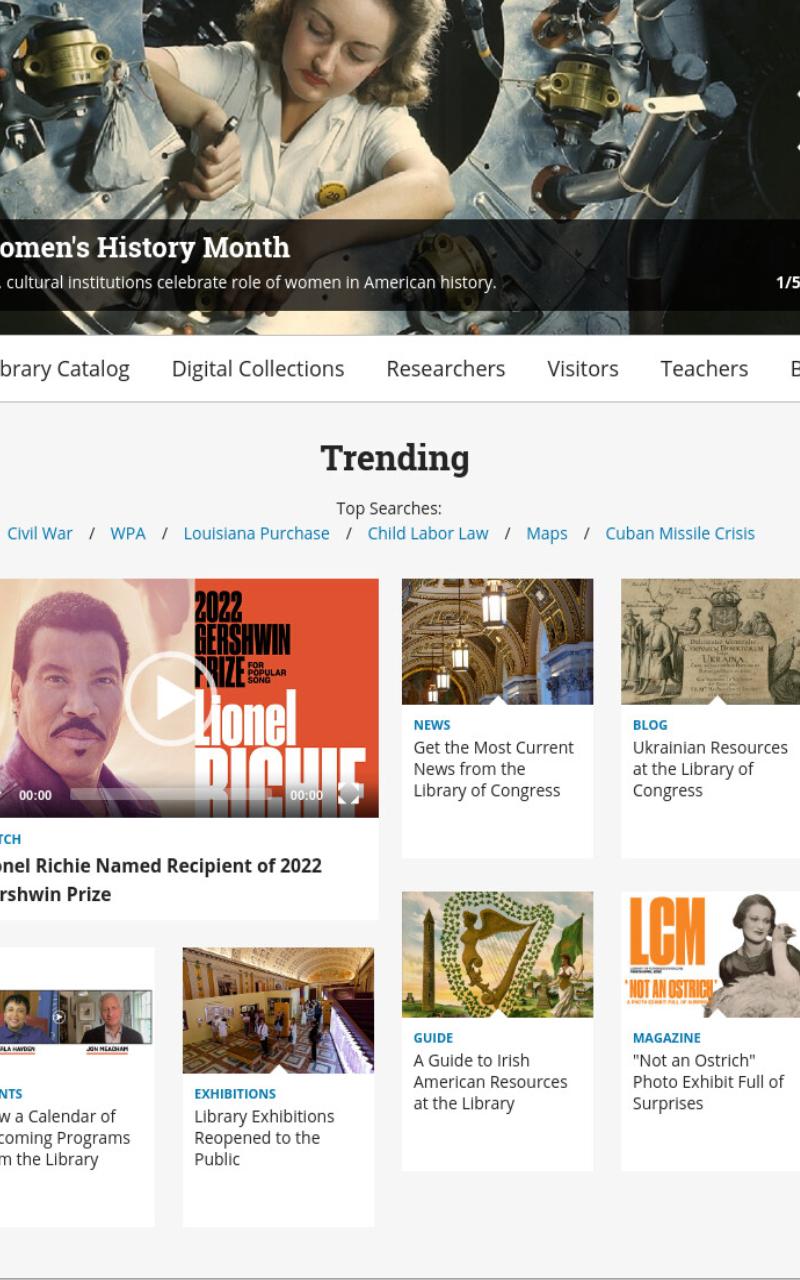Search the top term Civil War
The width and height of the screenshot is (800, 1280).
[x=40, y=533]
